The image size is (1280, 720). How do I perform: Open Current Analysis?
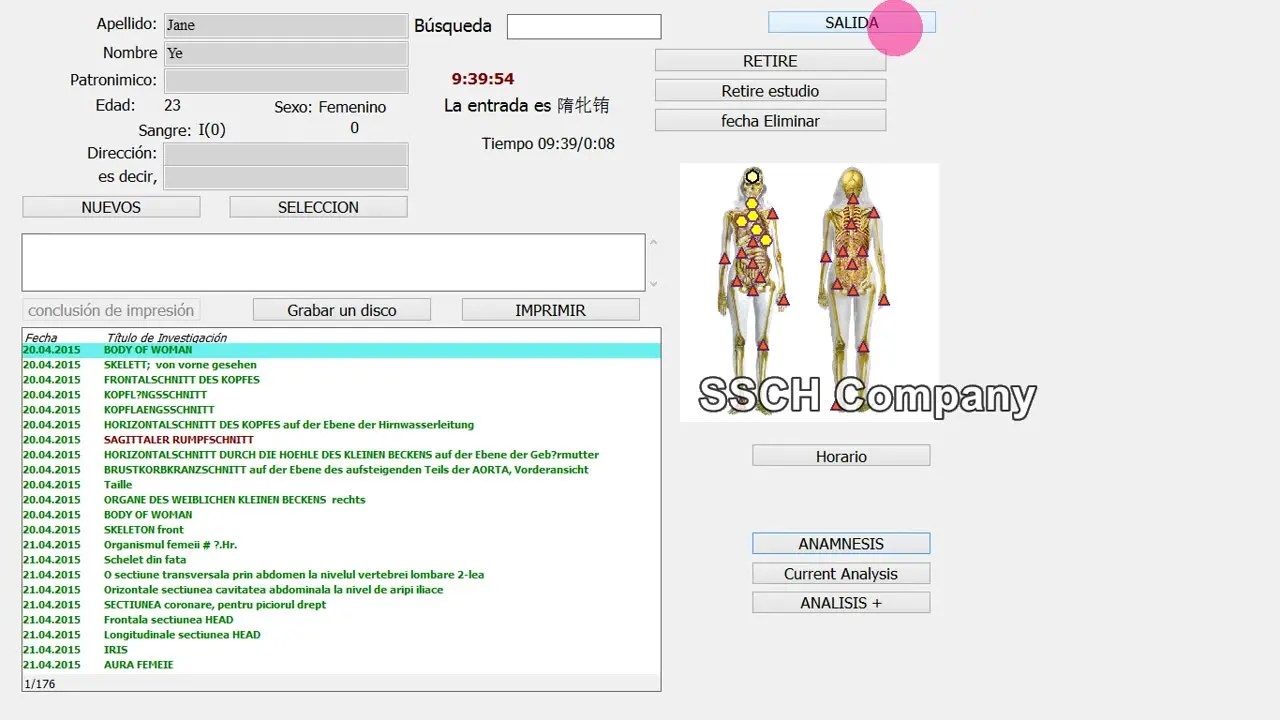pos(841,574)
